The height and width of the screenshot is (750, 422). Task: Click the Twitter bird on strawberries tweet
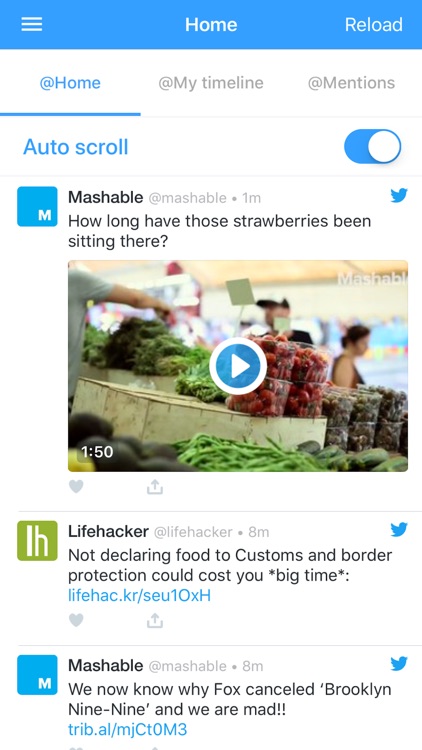(x=399, y=195)
